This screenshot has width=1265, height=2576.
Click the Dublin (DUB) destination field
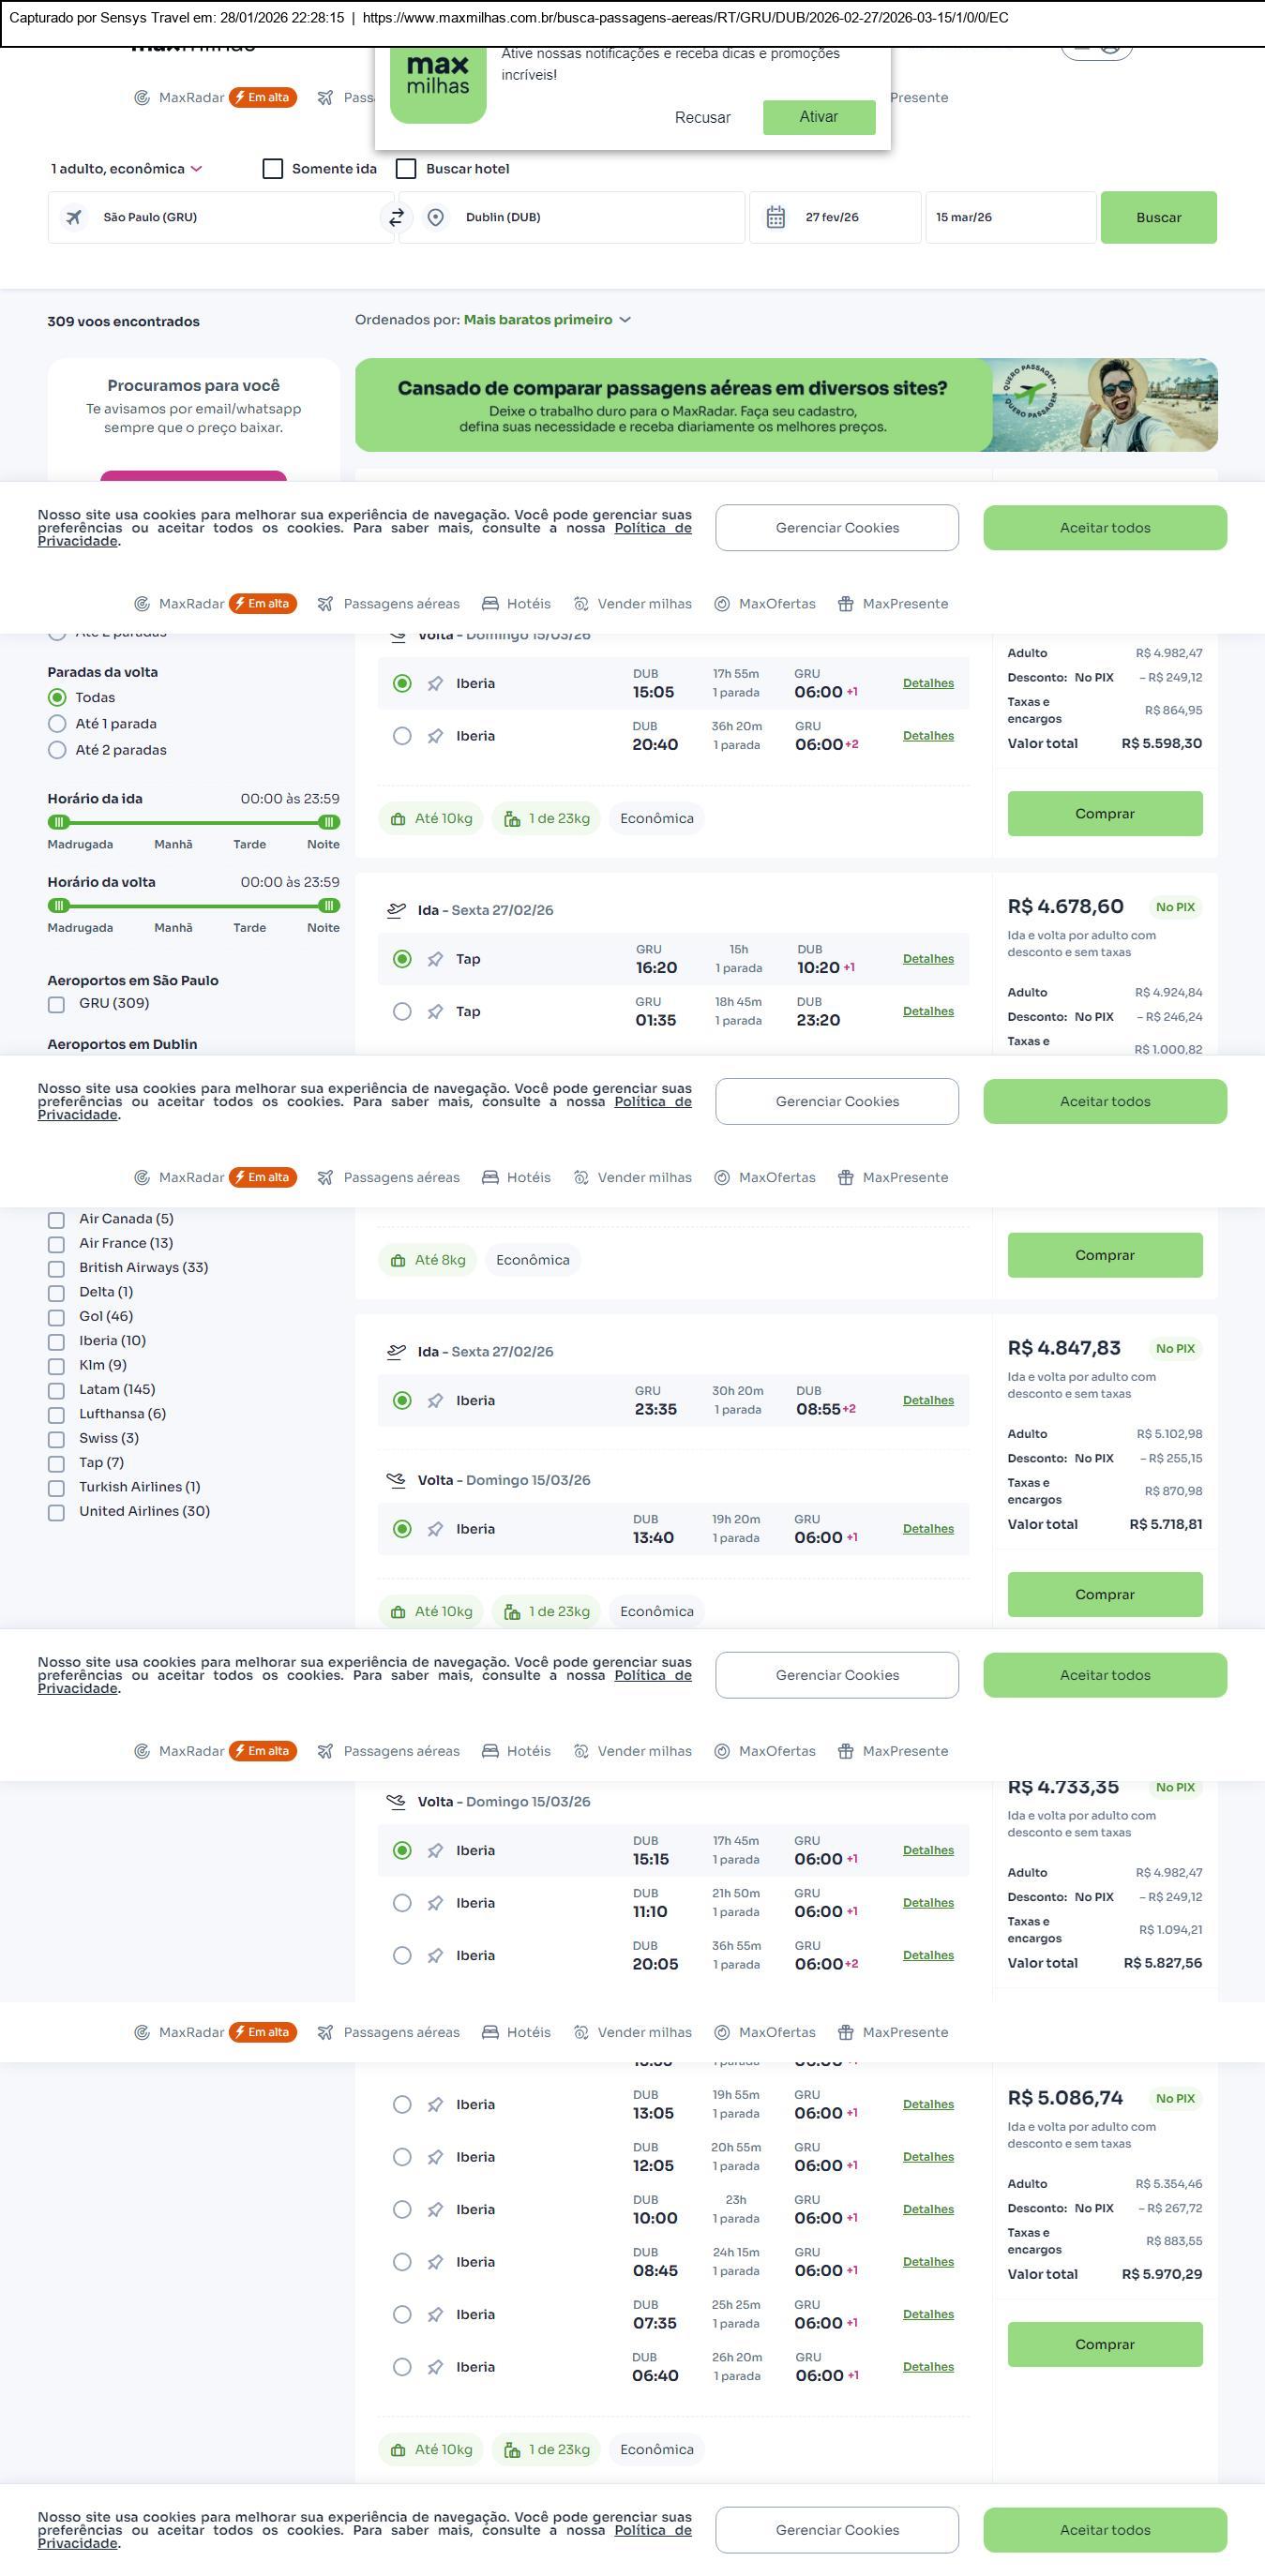tap(590, 217)
